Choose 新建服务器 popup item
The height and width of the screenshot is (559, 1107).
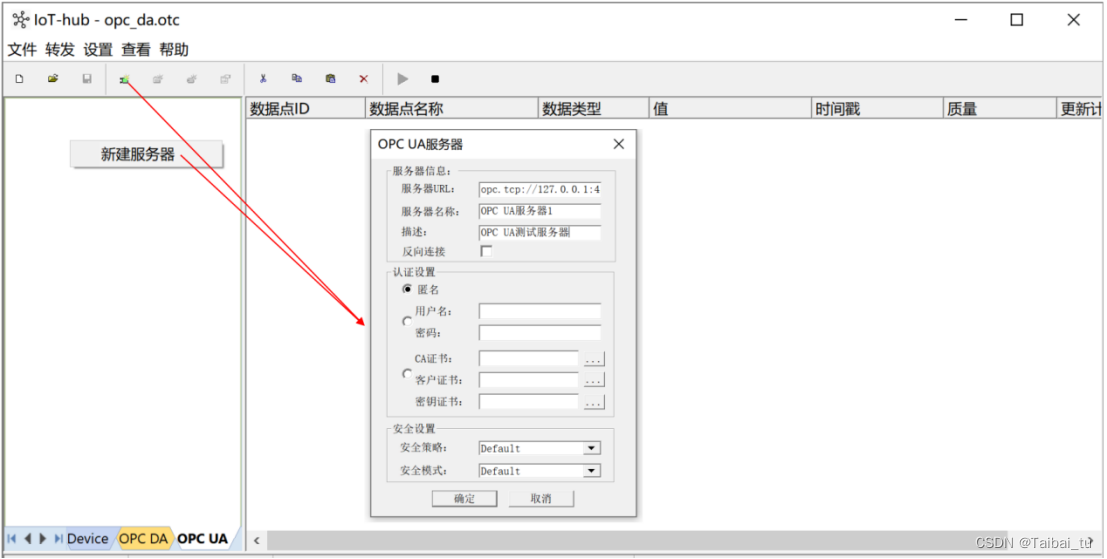coord(146,155)
